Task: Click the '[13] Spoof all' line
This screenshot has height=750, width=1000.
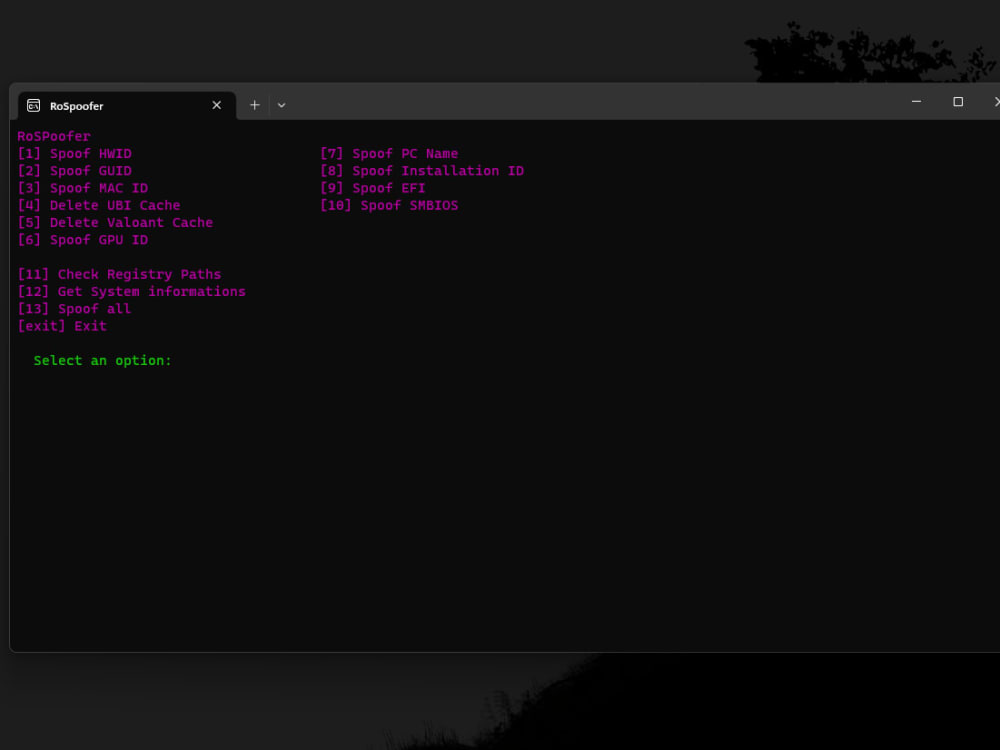Action: pyautogui.click(x=75, y=309)
